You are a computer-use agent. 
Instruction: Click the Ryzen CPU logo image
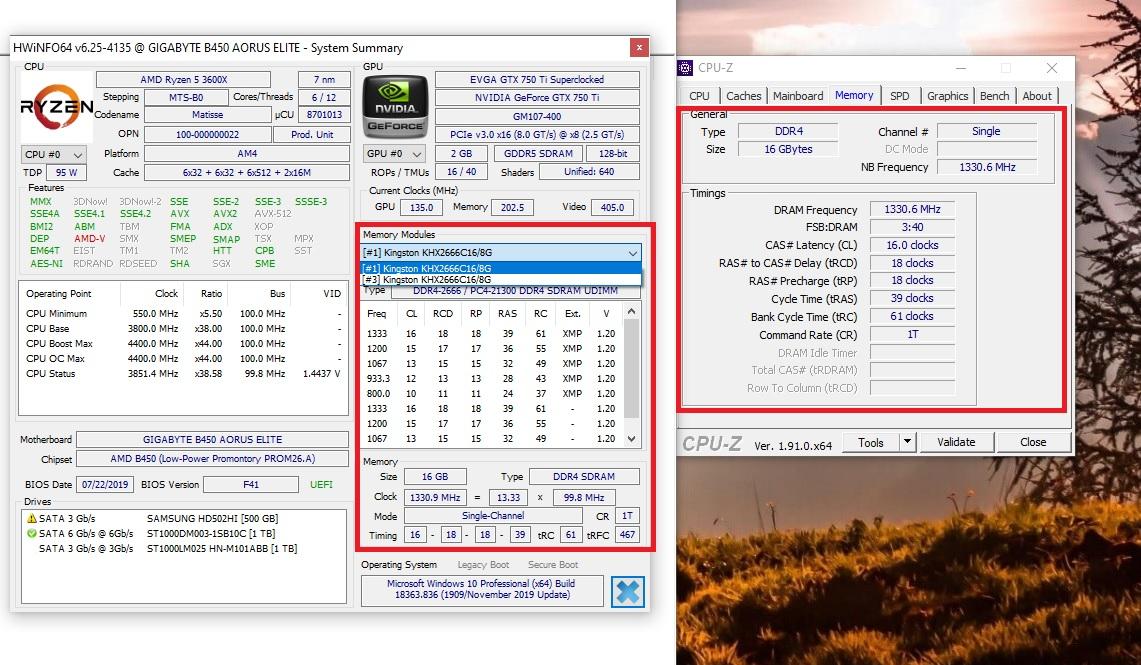57,108
